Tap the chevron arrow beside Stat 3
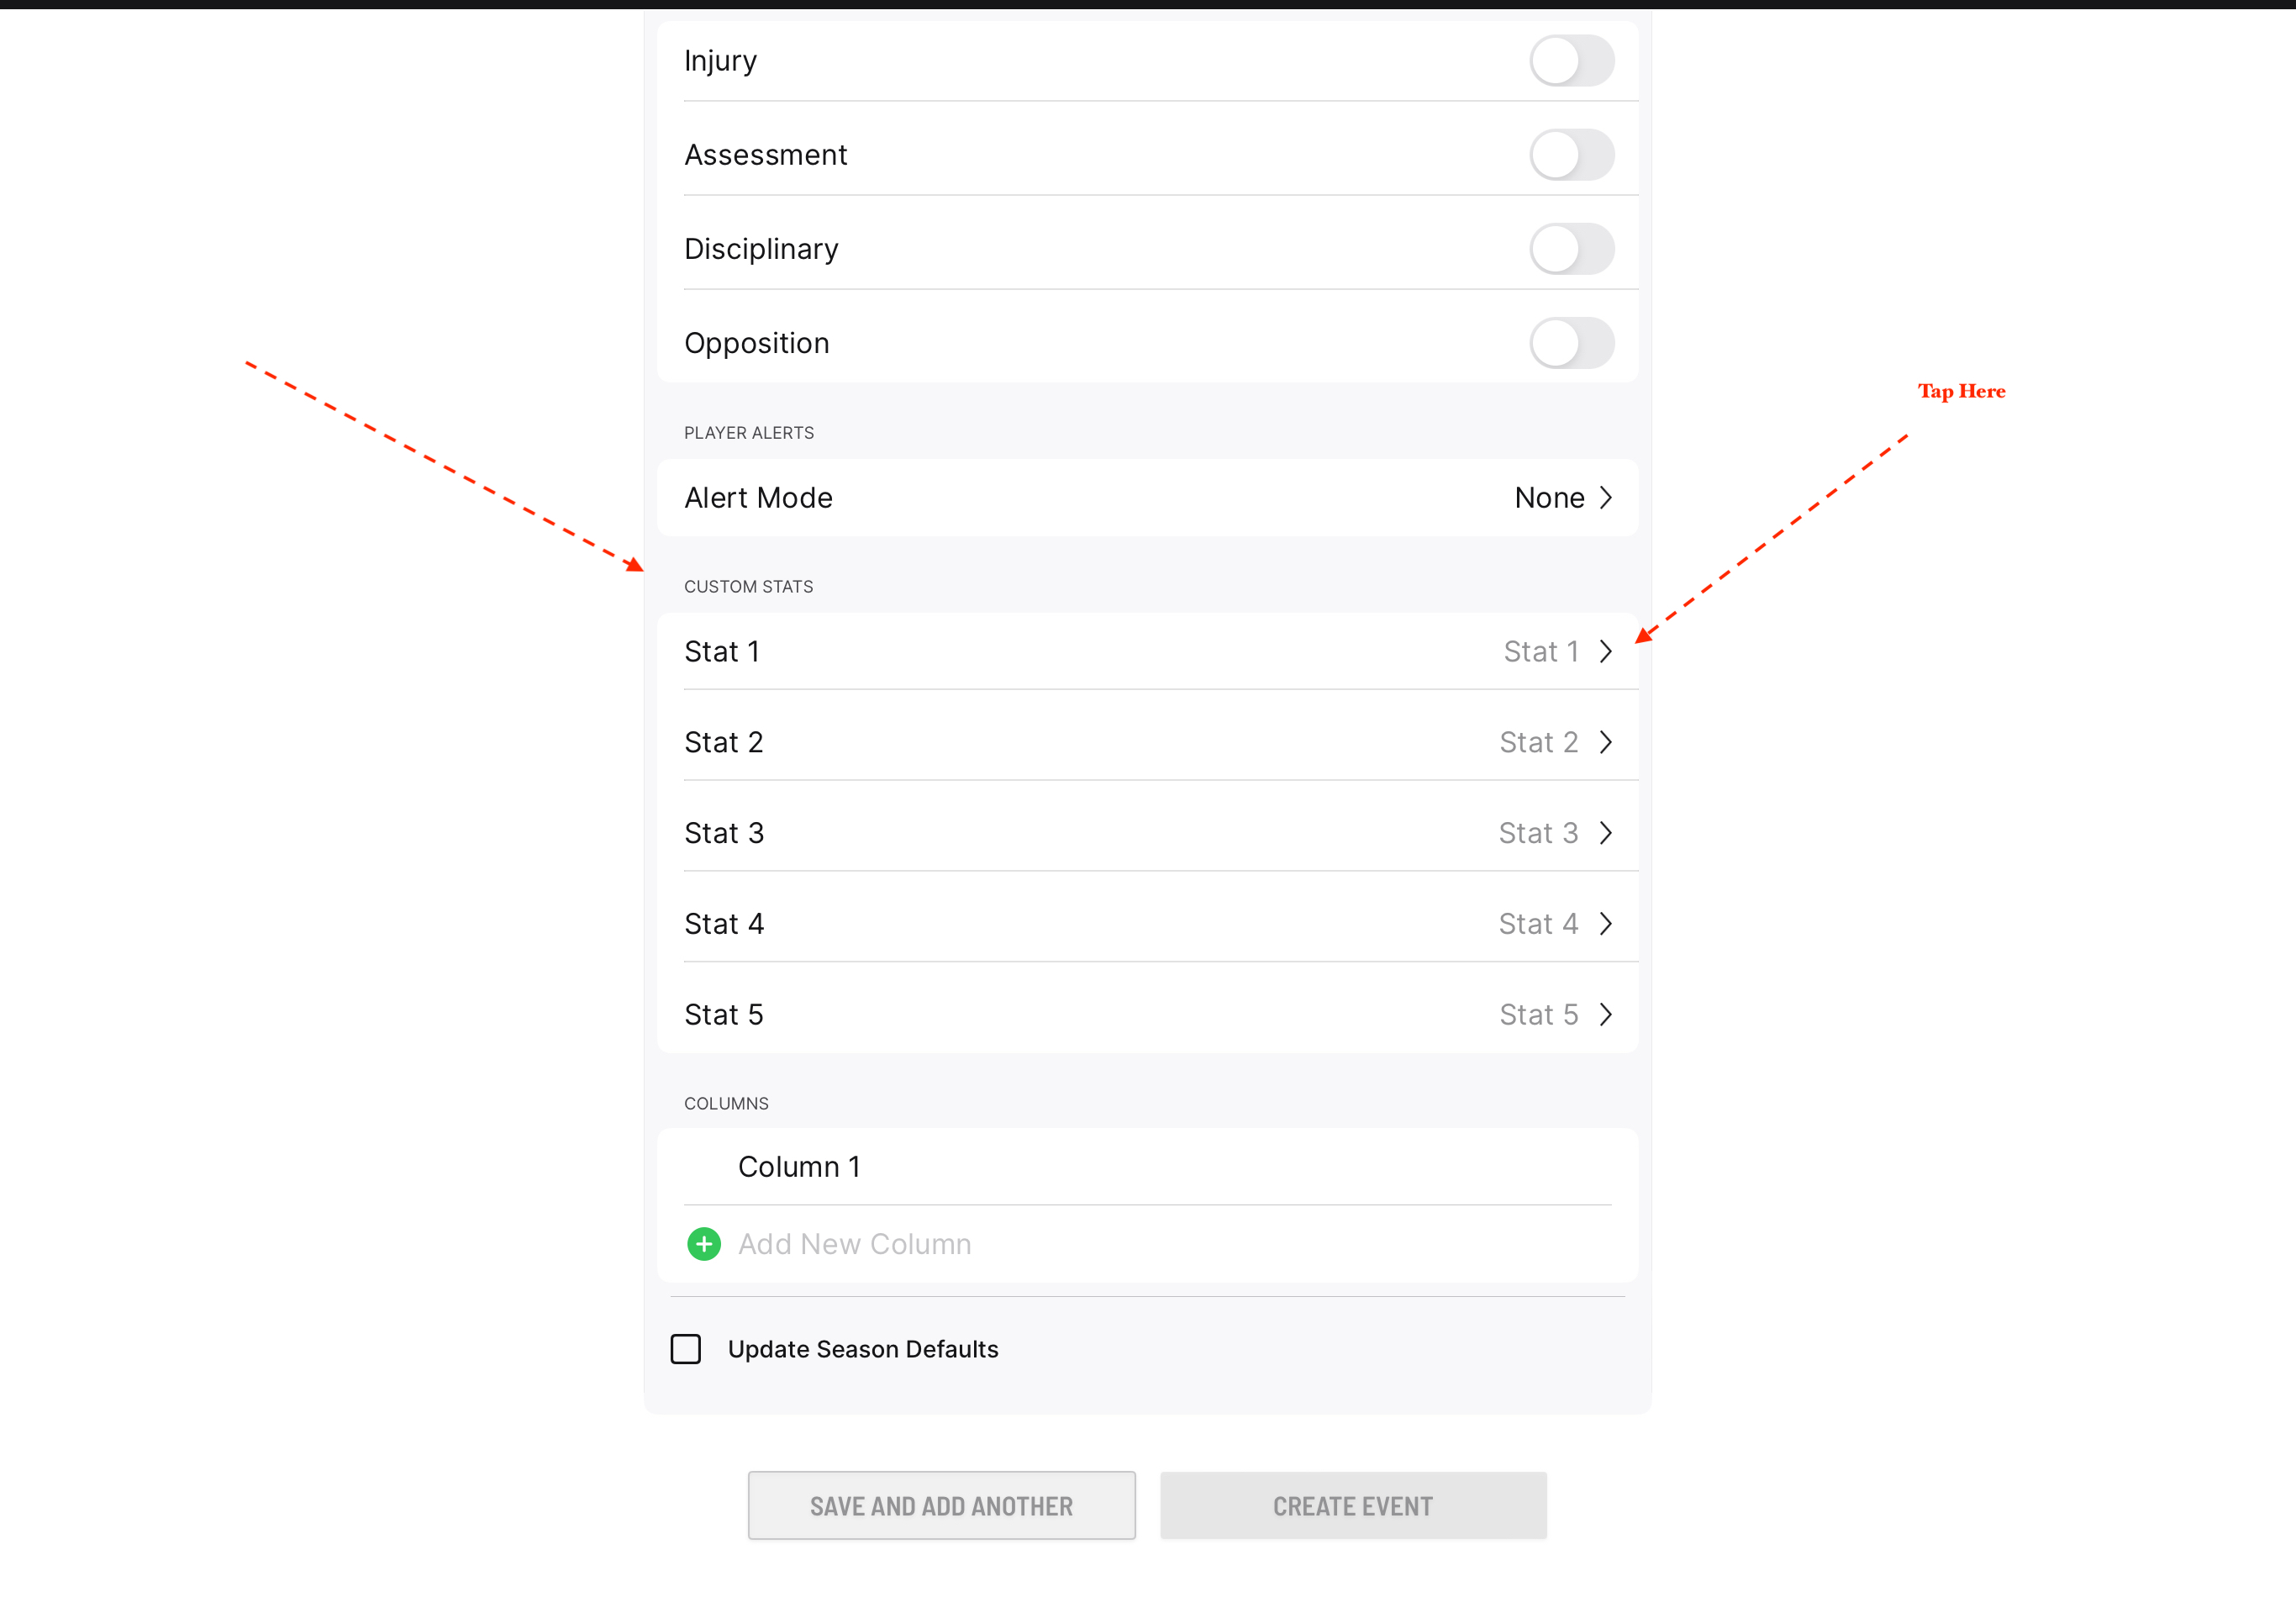 point(1606,833)
